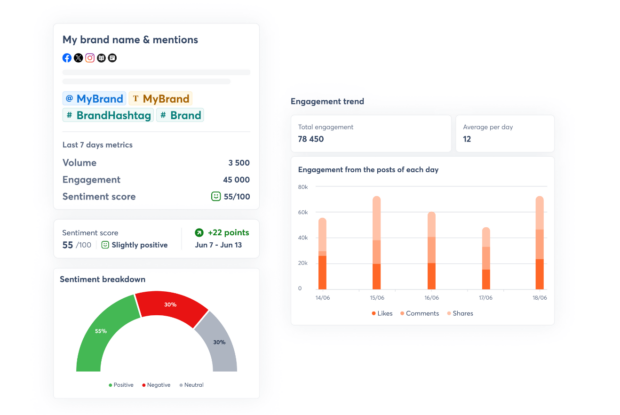This screenshot has width=620, height=415.
Task: Click the X (Twitter) source icon
Action: click(x=78, y=58)
